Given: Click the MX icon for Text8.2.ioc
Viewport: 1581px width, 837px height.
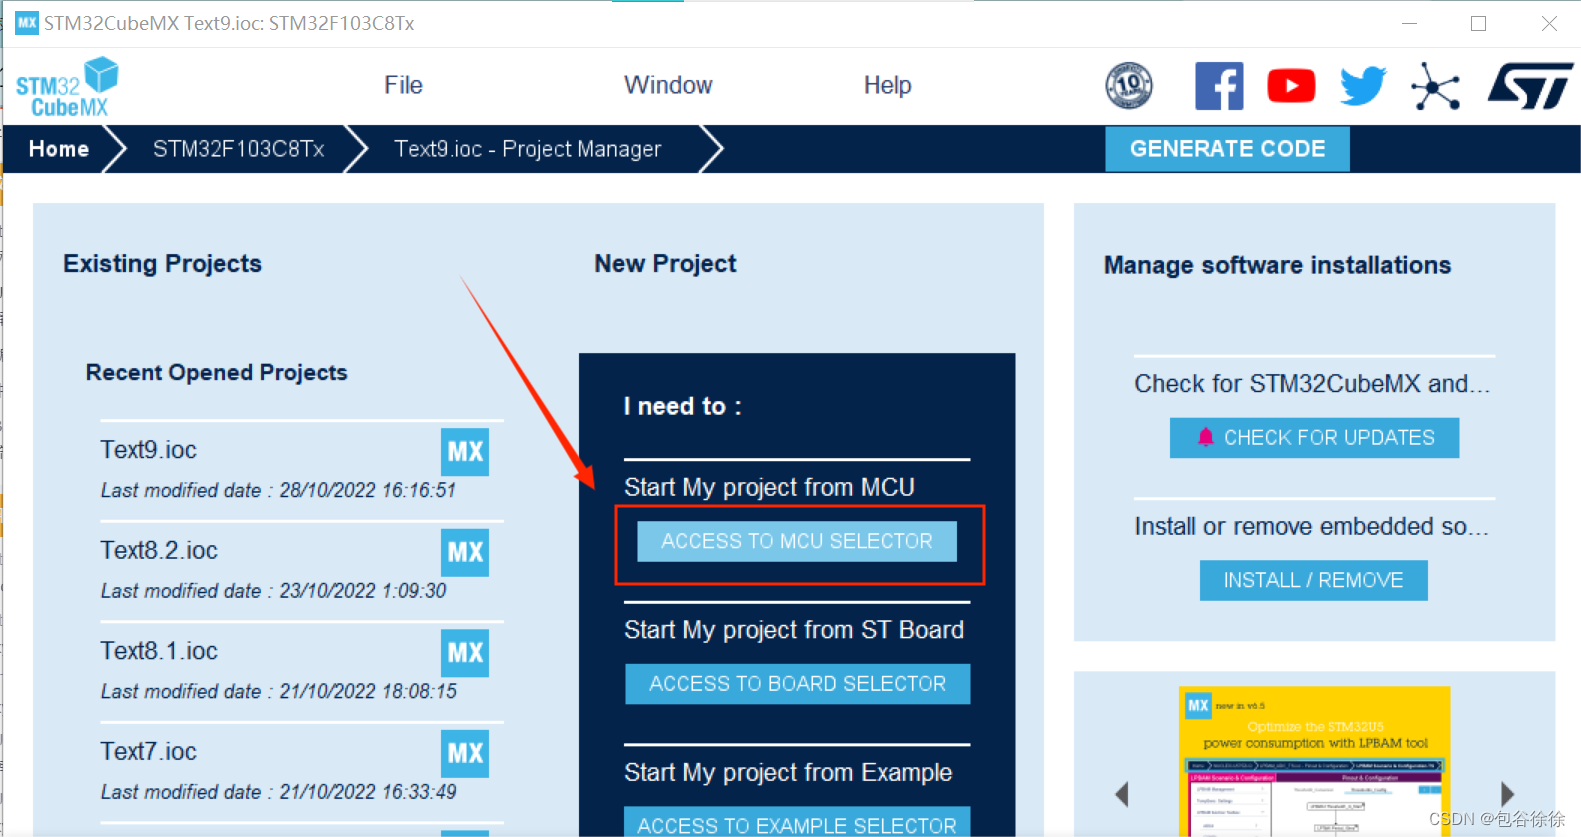Looking at the screenshot, I should [465, 552].
